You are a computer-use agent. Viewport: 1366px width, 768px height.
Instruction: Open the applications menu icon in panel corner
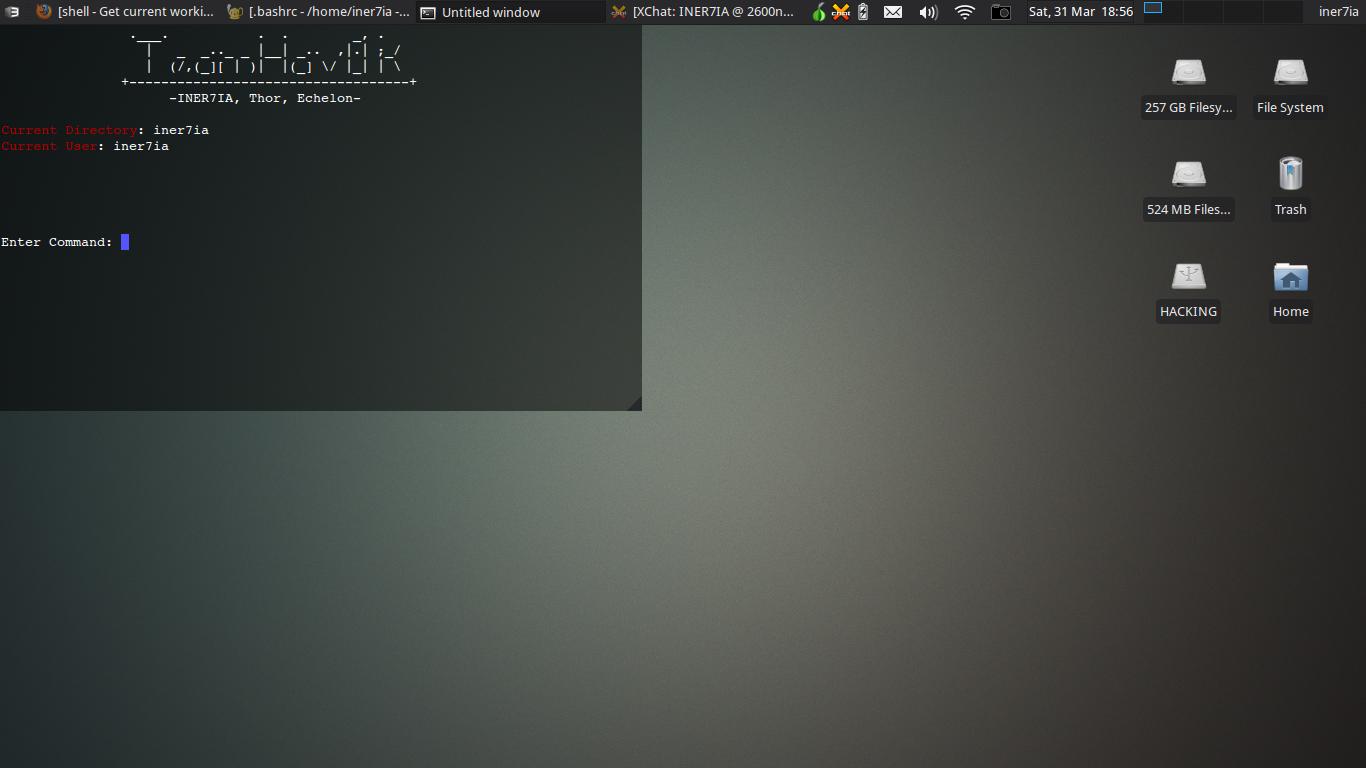(x=12, y=12)
